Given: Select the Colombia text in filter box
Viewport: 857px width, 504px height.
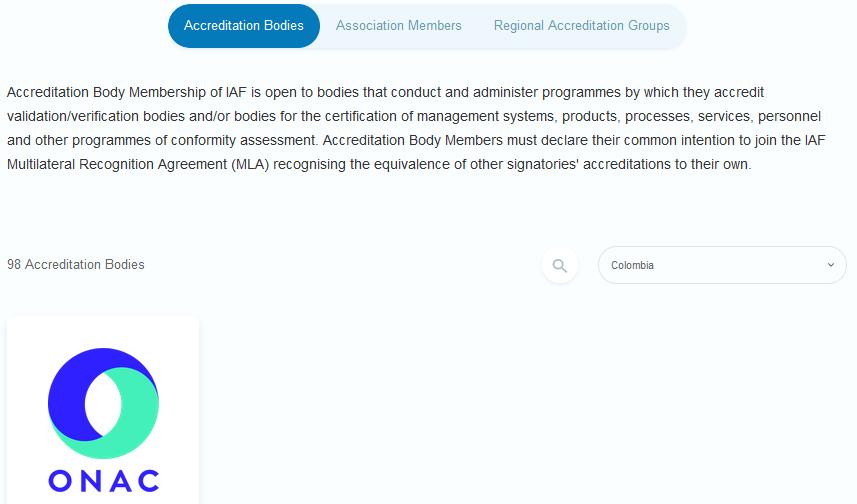Looking at the screenshot, I should [x=632, y=265].
